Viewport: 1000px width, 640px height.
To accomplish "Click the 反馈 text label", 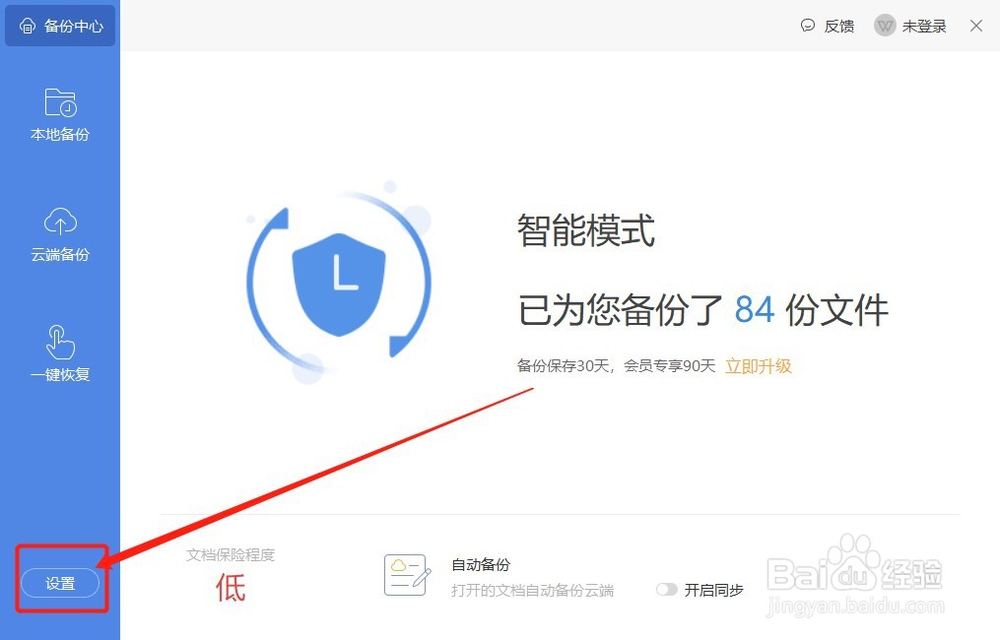I will (839, 26).
